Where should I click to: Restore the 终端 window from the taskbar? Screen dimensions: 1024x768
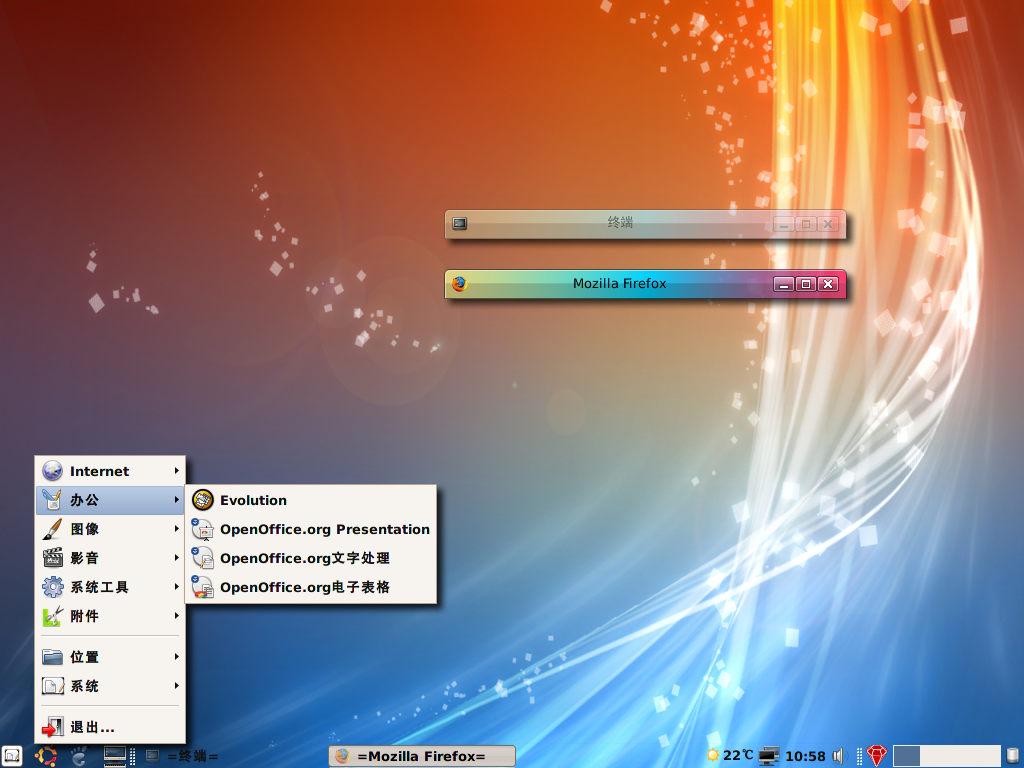click(x=183, y=756)
